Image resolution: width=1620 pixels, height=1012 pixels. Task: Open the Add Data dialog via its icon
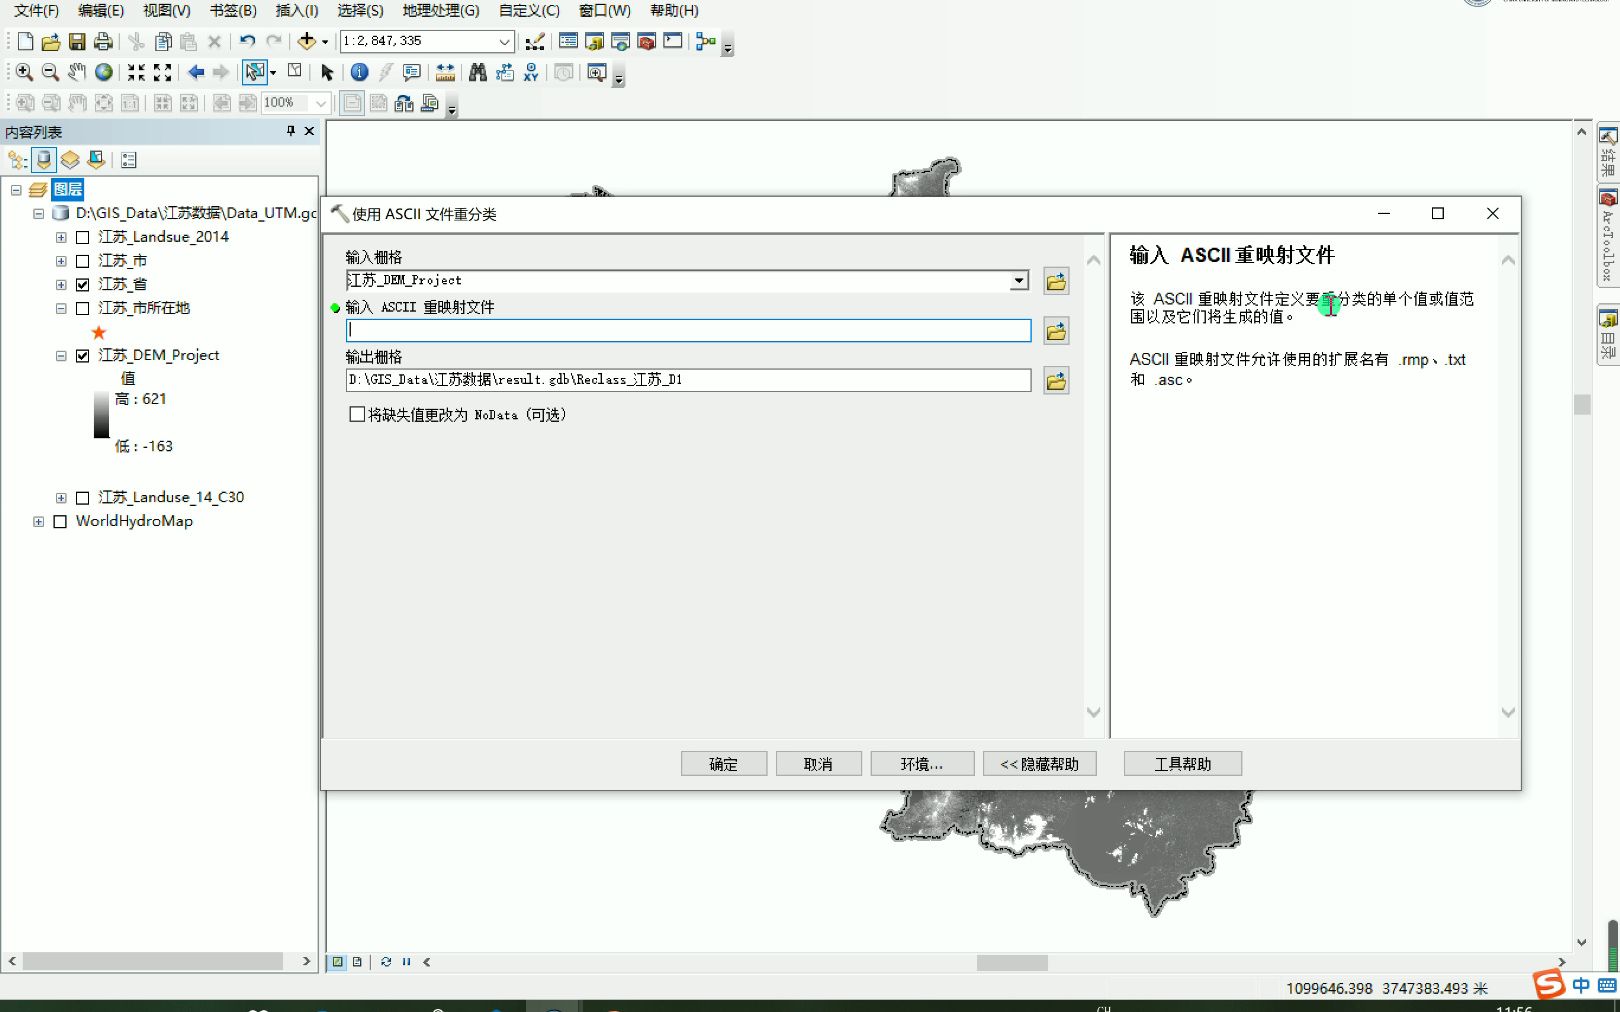pyautogui.click(x=305, y=41)
